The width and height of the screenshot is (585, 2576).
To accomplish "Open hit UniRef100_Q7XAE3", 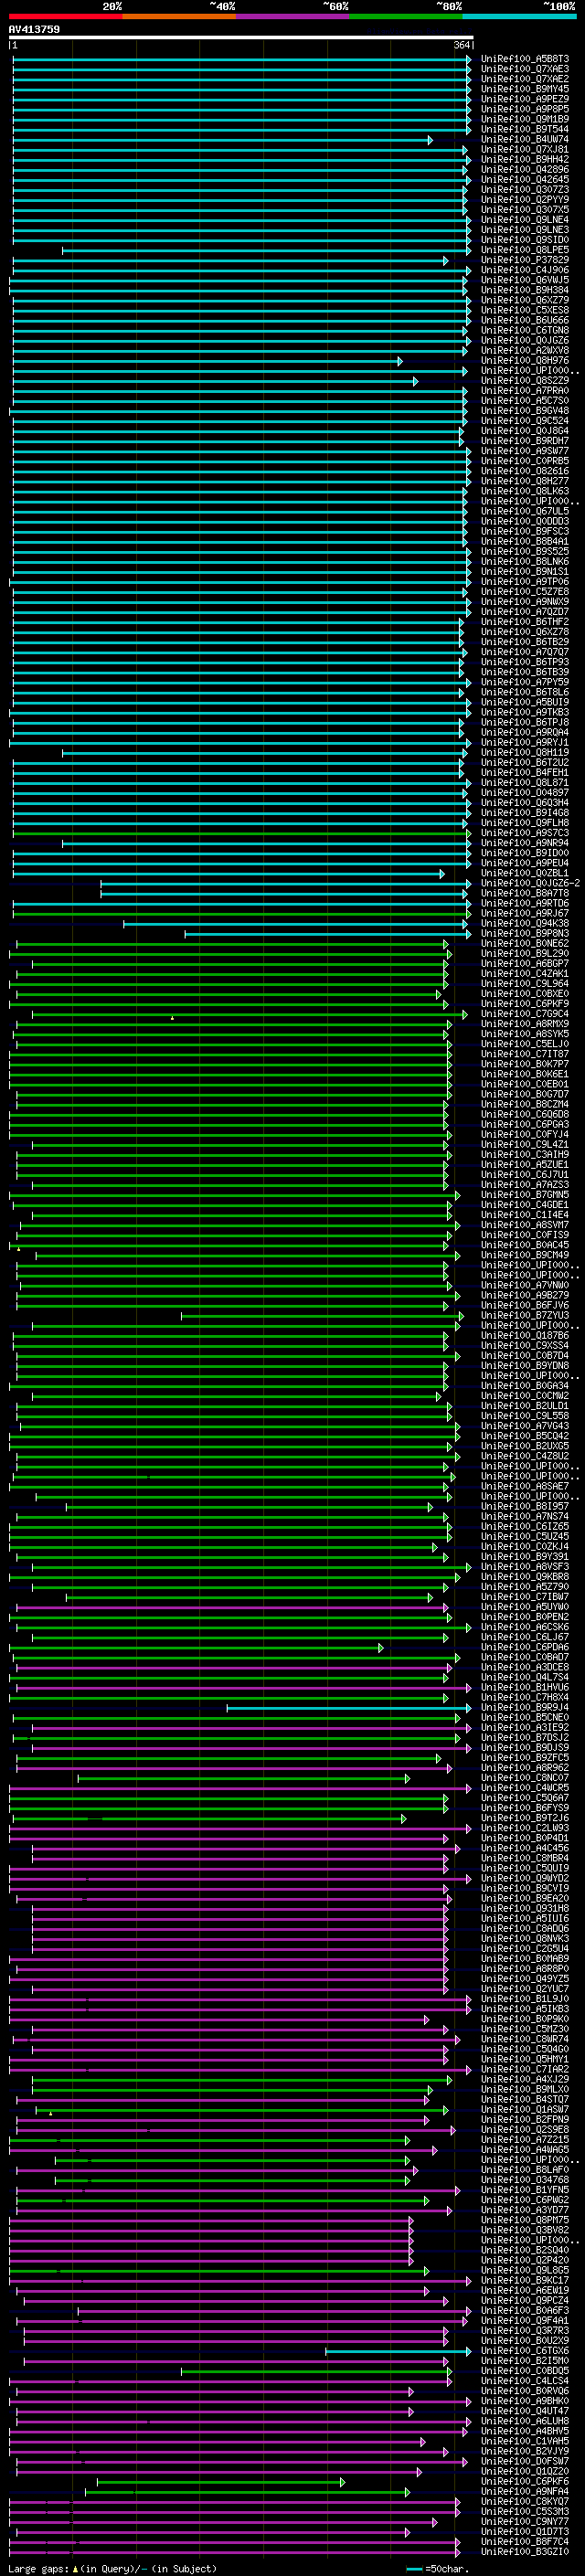I will (x=525, y=69).
